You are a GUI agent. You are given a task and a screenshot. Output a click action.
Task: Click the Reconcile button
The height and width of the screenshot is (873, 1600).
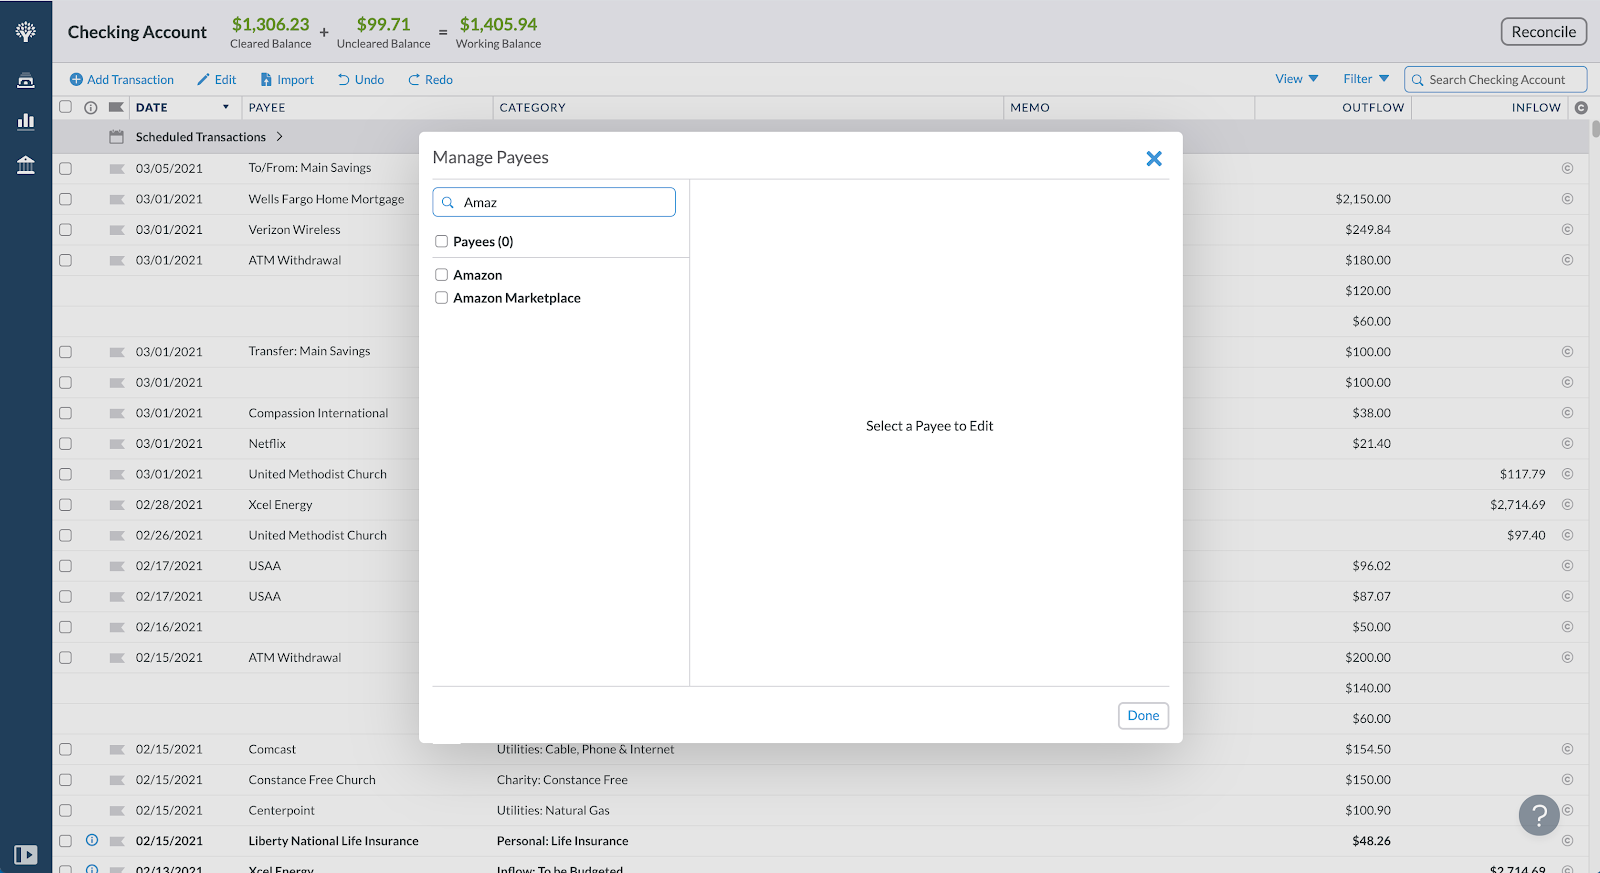click(1543, 32)
